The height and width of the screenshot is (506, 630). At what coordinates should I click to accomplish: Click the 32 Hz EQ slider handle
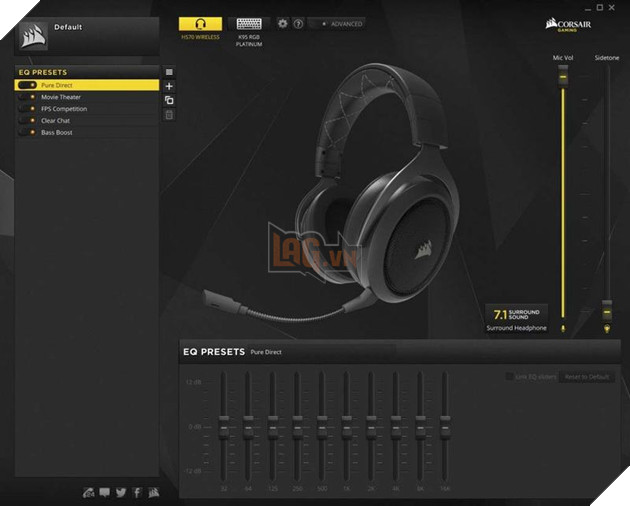tap(224, 428)
